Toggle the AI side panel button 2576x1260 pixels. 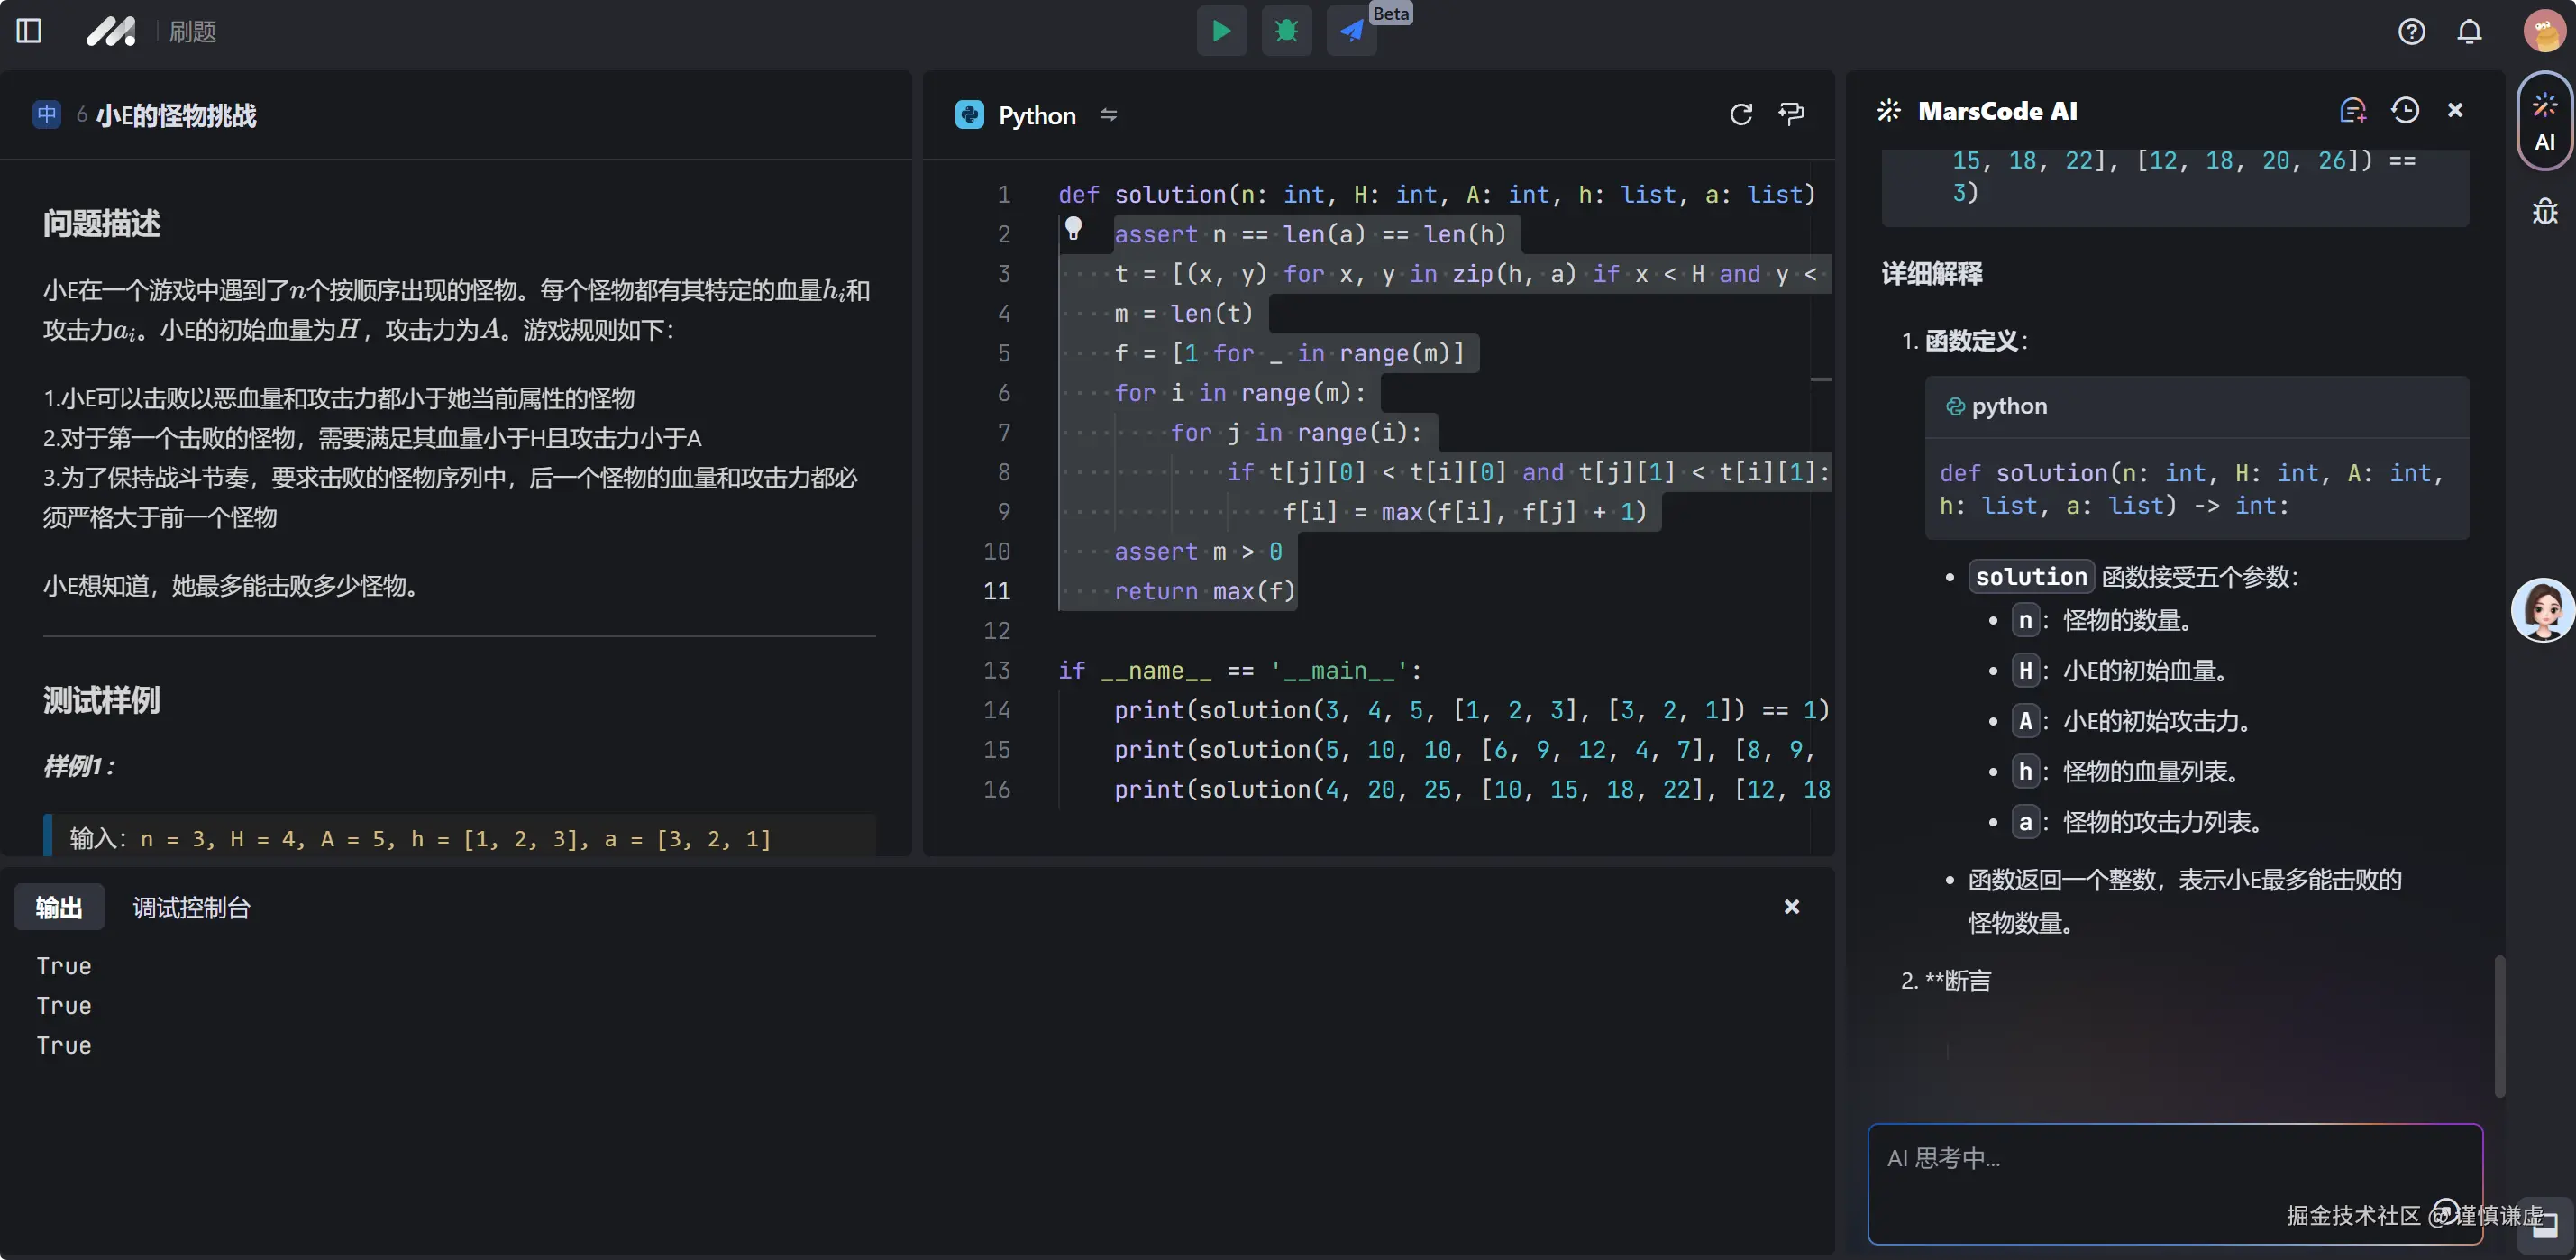(2544, 121)
